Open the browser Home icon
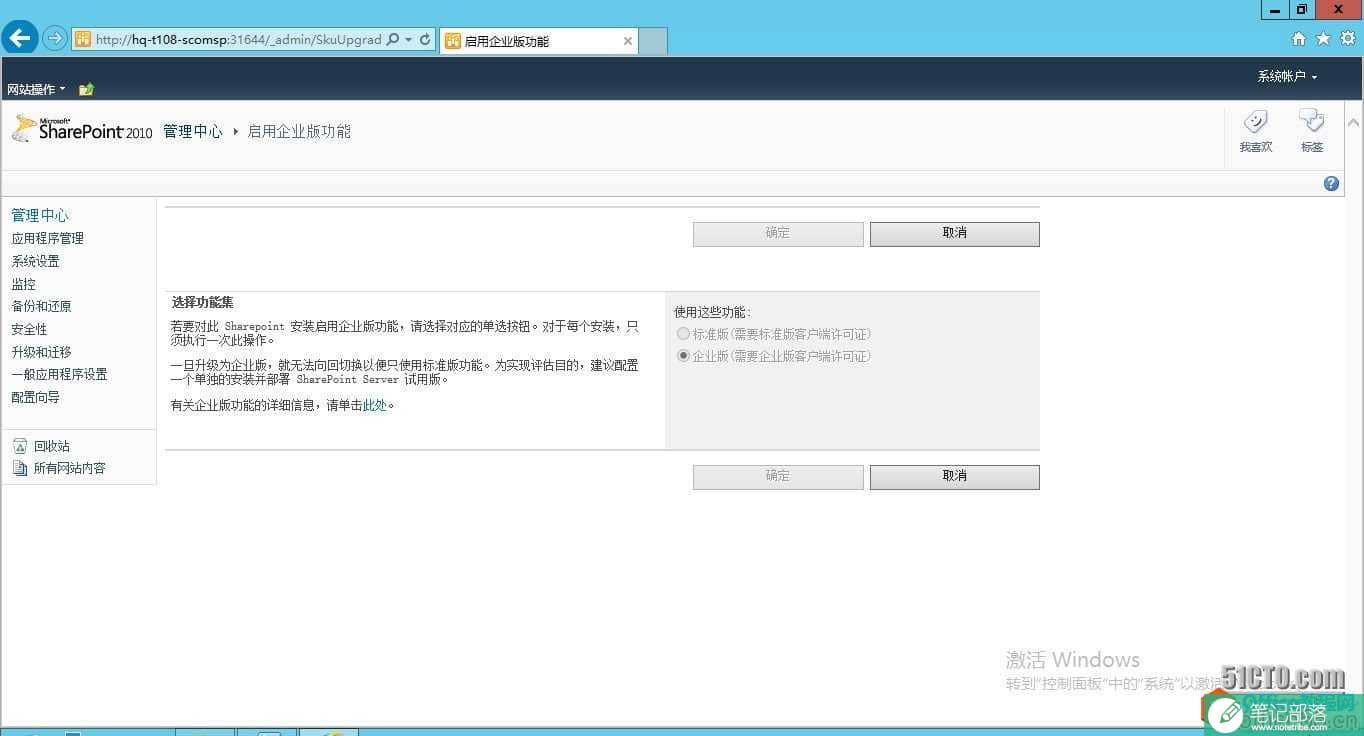Viewport: 1364px width, 736px height. click(x=1298, y=38)
